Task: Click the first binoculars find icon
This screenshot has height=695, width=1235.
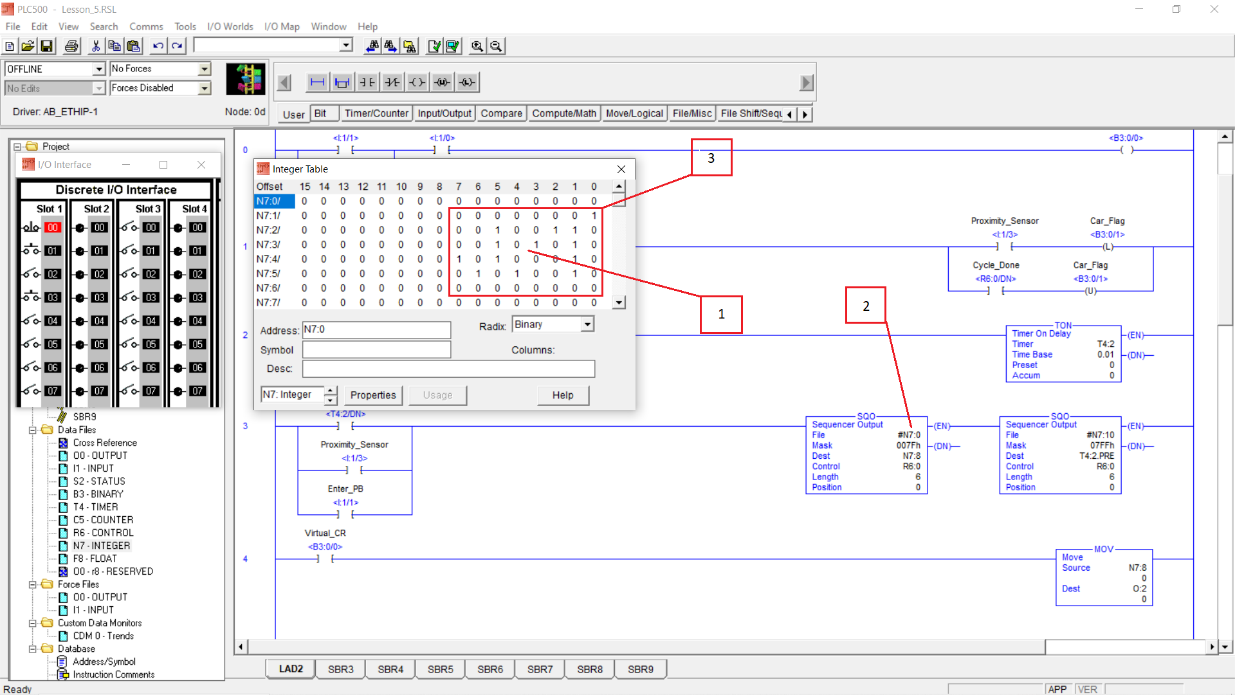Action: click(x=373, y=46)
